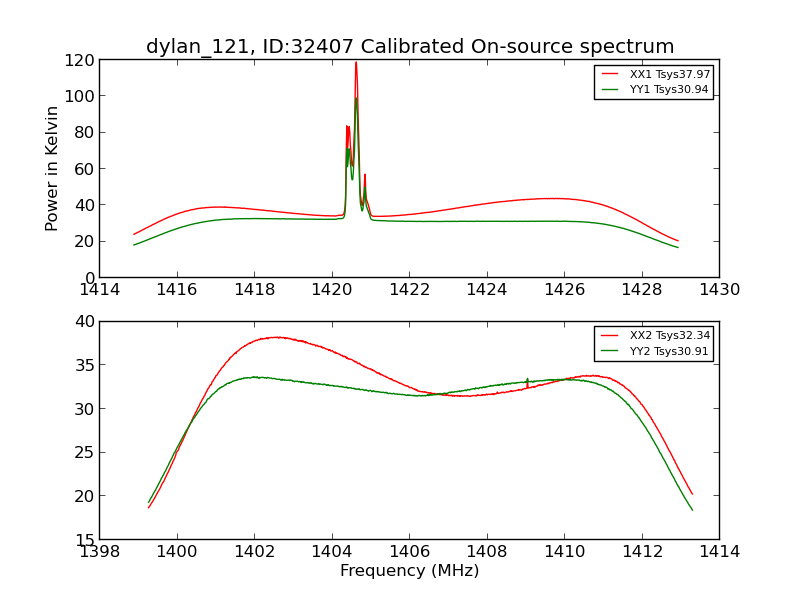Click y-axis tick label '15'
Viewport: 800px width, 600px height.
coord(85,540)
